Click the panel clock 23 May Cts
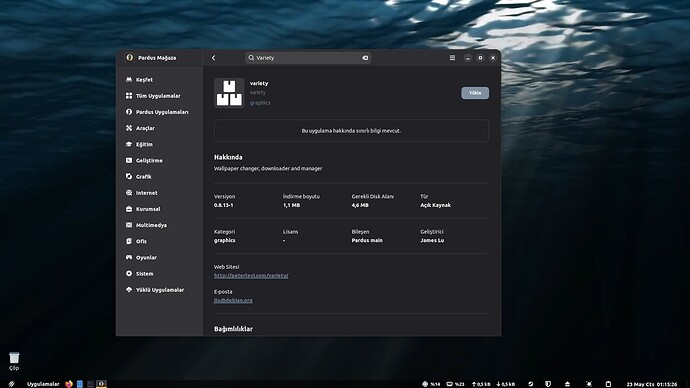 click(652, 384)
